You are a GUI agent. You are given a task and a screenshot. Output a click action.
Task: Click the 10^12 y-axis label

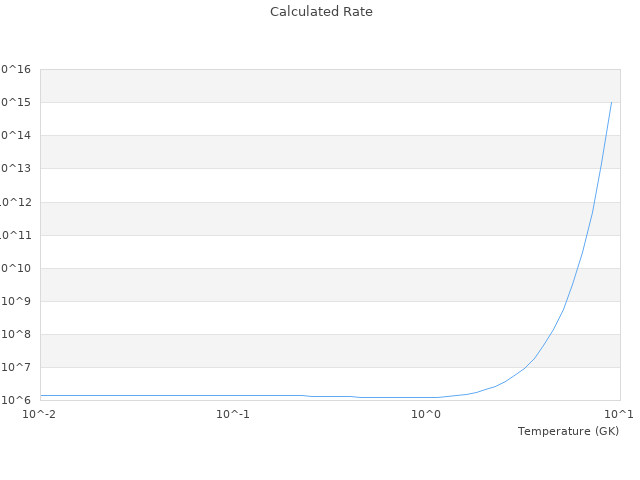pos(16,202)
